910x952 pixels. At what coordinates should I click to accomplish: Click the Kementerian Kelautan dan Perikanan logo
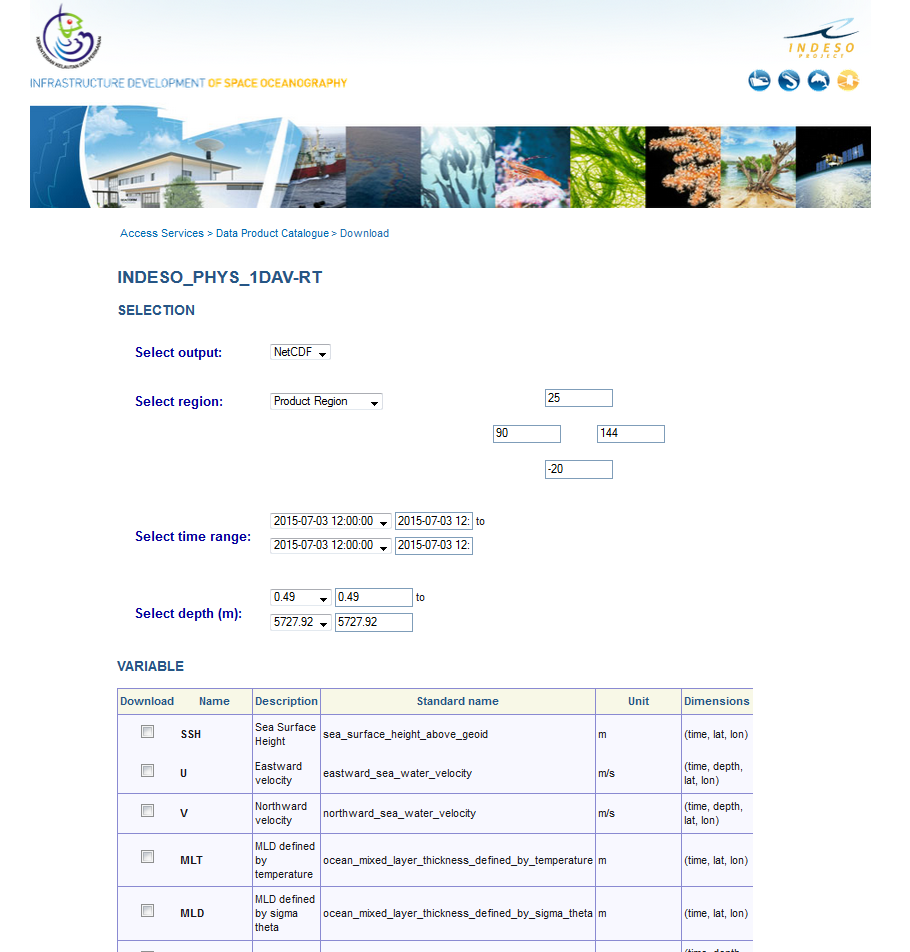(x=66, y=38)
